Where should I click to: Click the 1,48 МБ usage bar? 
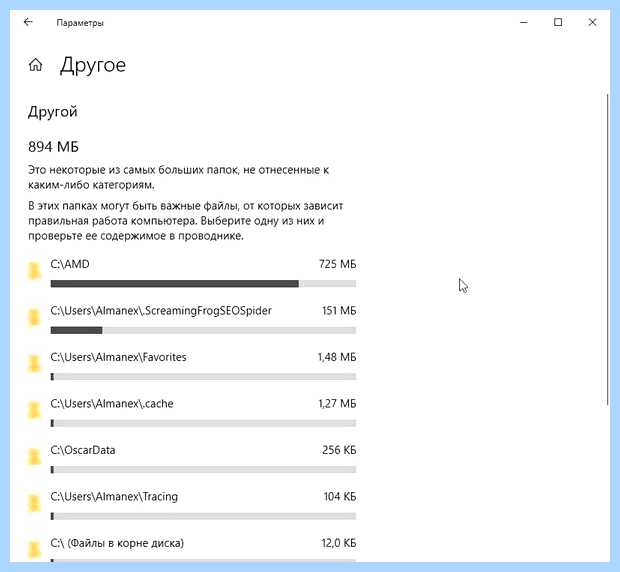click(x=203, y=376)
